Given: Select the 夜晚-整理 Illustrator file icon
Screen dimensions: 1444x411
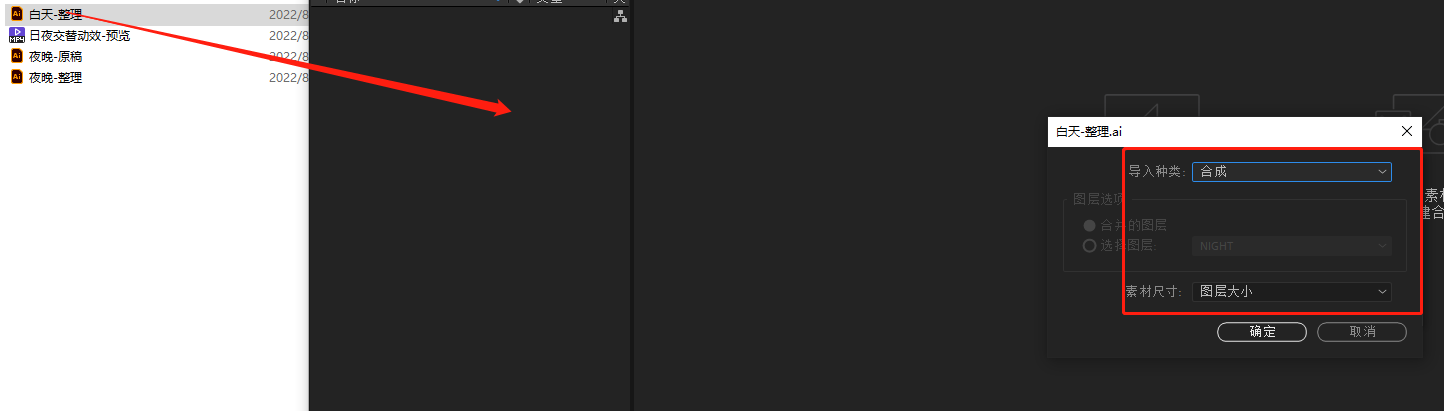Looking at the screenshot, I should tap(16, 77).
